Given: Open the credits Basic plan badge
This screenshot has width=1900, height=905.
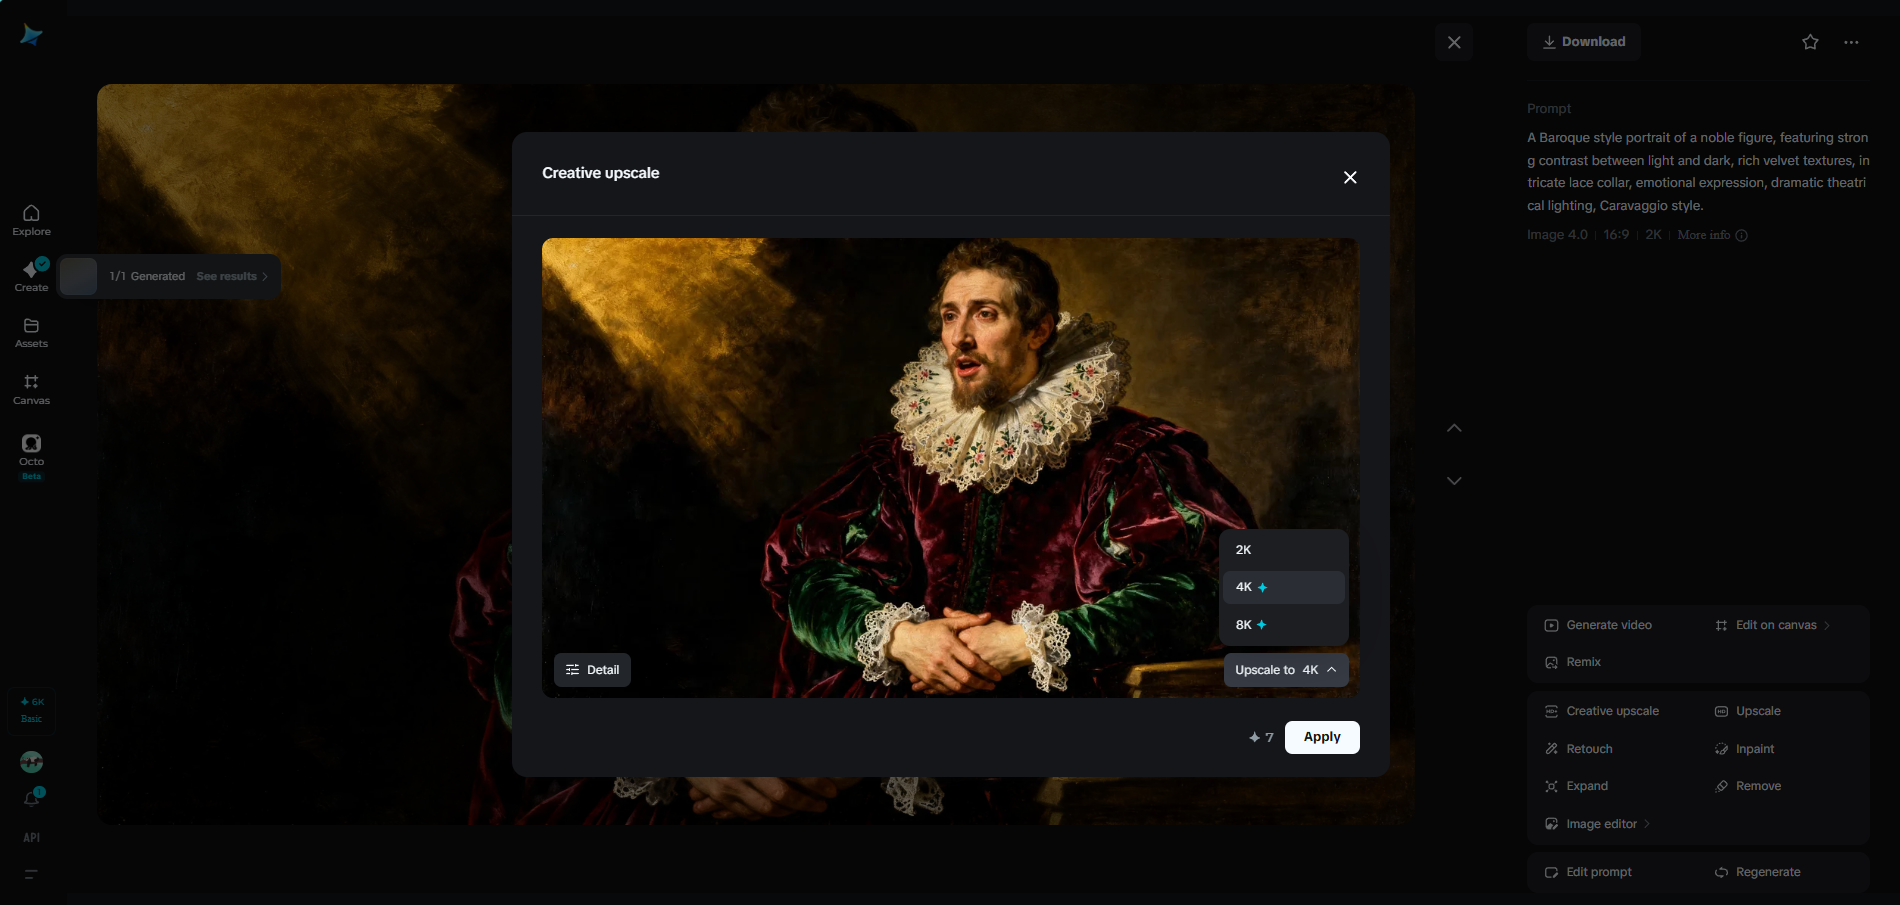Looking at the screenshot, I should 31,710.
